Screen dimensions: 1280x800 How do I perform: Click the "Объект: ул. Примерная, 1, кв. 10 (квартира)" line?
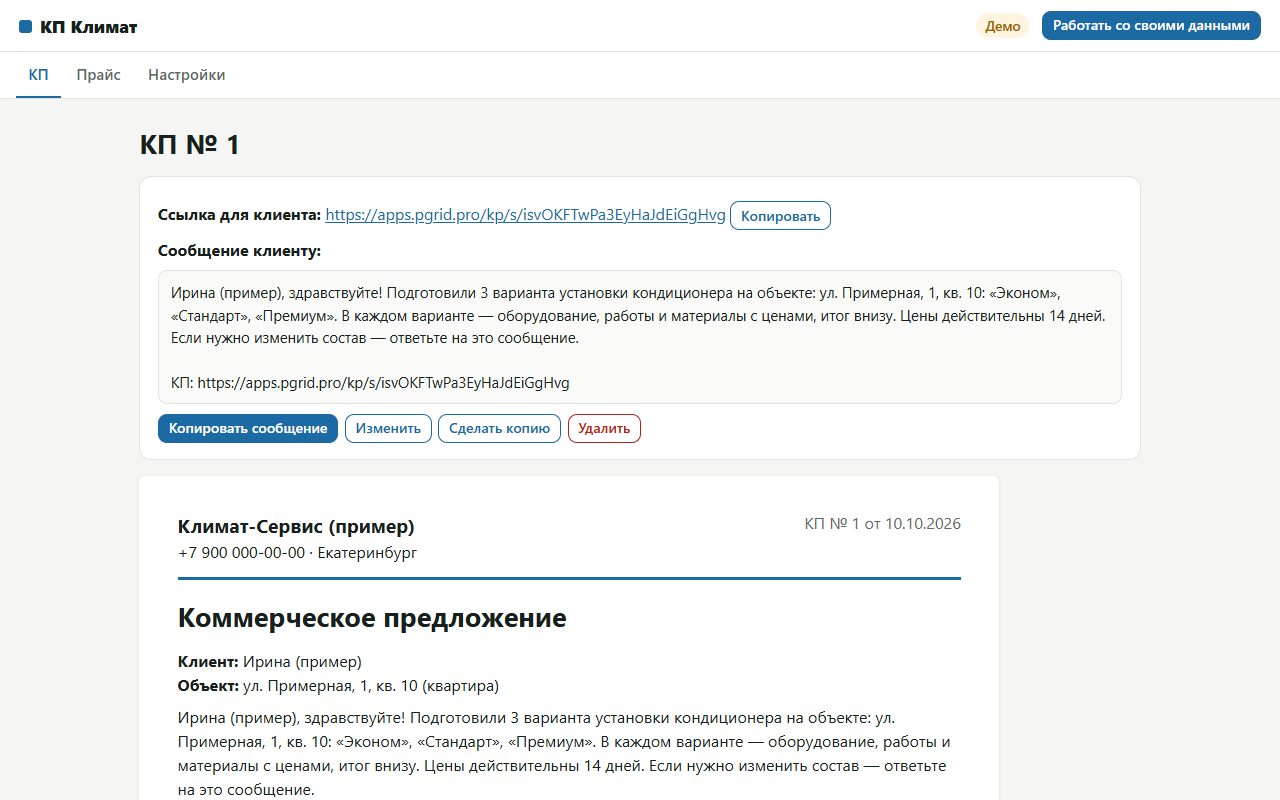tap(338, 686)
